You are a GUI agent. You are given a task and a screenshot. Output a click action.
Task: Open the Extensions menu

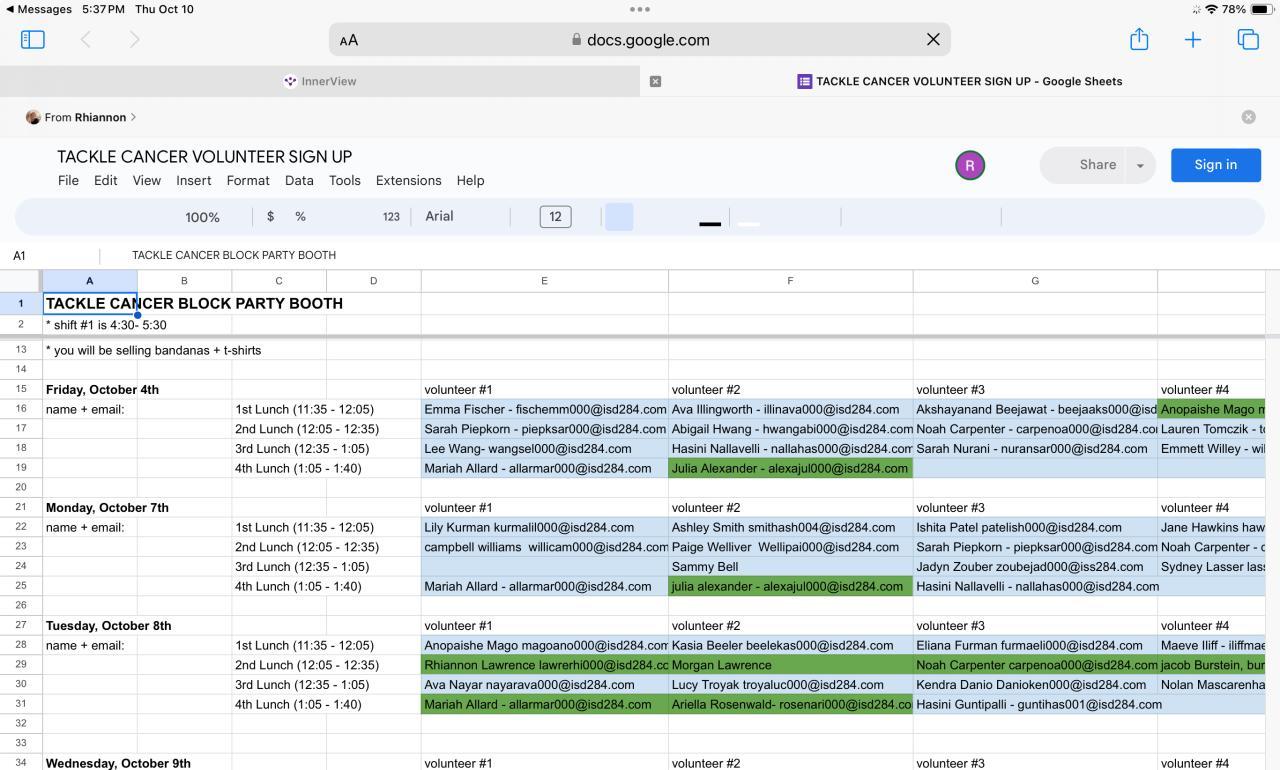(408, 180)
